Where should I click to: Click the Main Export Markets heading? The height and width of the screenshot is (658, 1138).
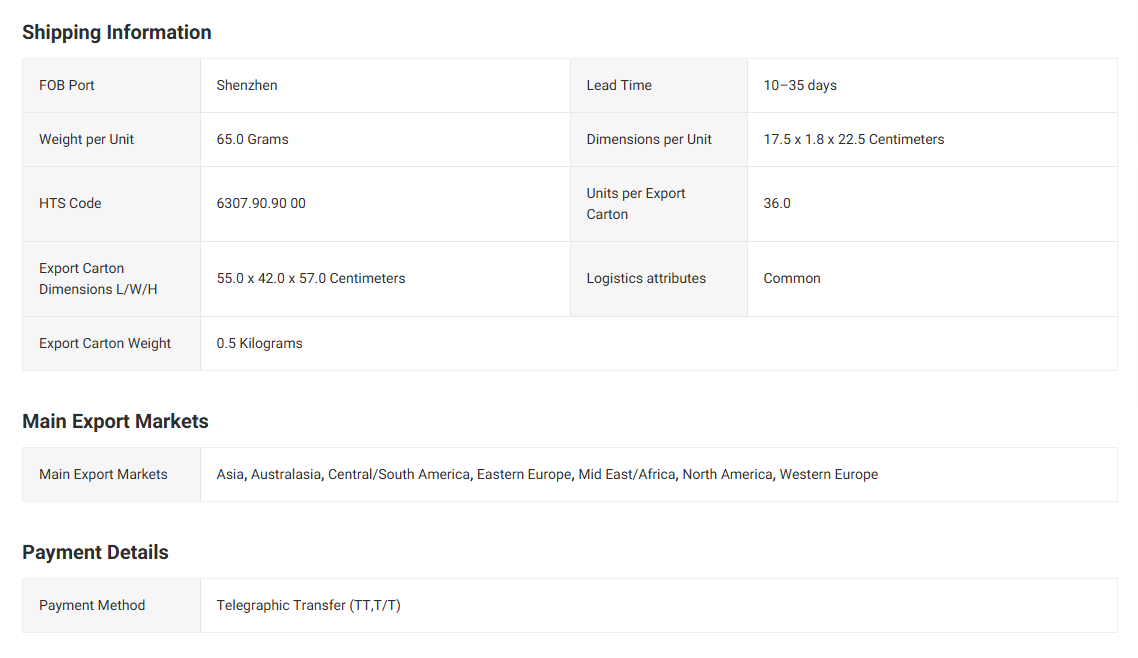(115, 421)
